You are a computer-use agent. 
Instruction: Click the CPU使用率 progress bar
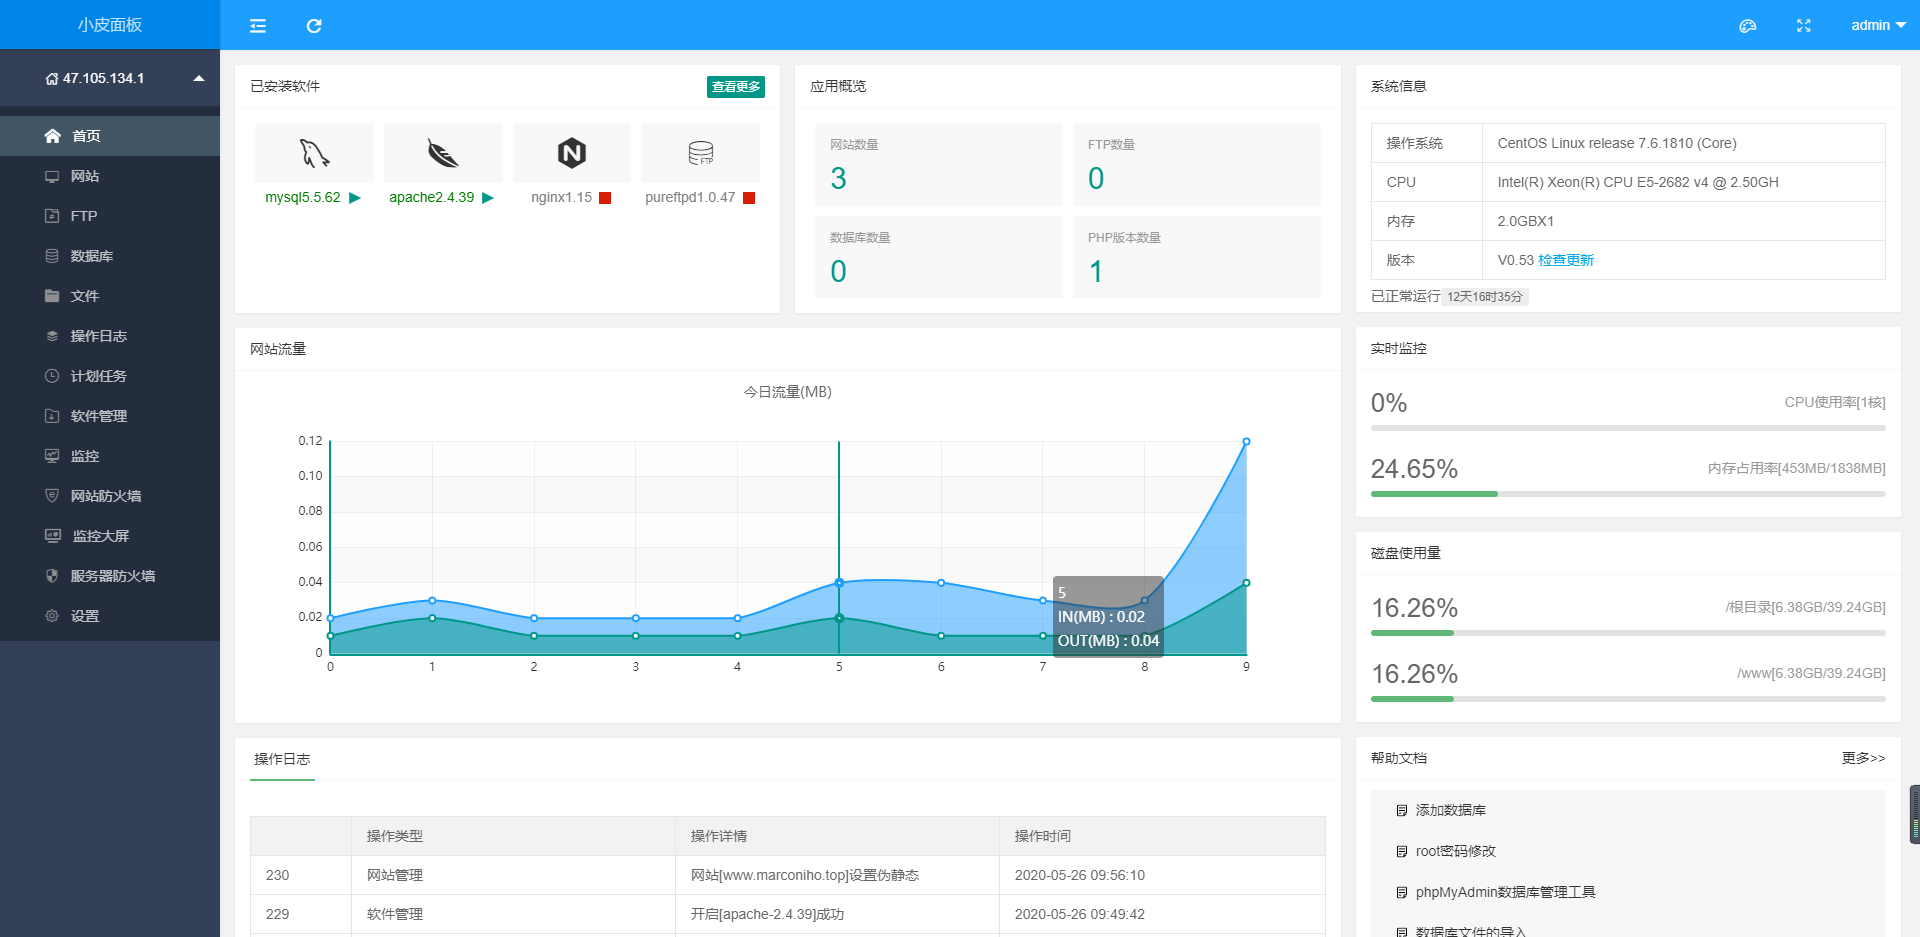pos(1628,428)
